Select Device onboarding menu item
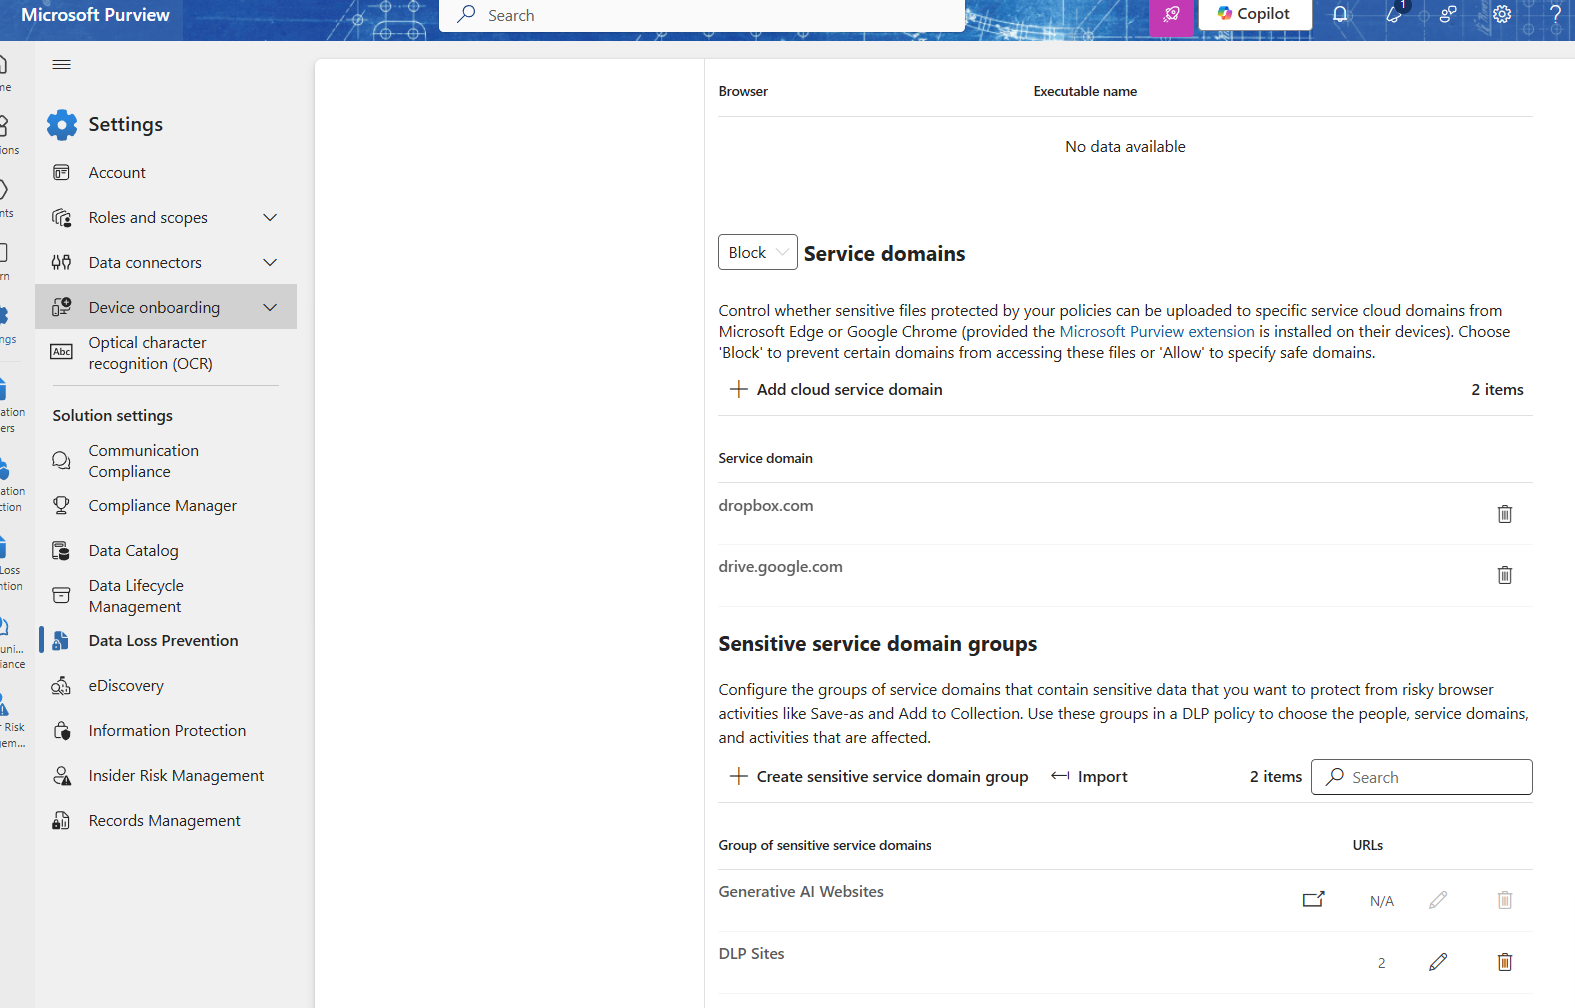The width and height of the screenshot is (1575, 1008). coord(166,307)
